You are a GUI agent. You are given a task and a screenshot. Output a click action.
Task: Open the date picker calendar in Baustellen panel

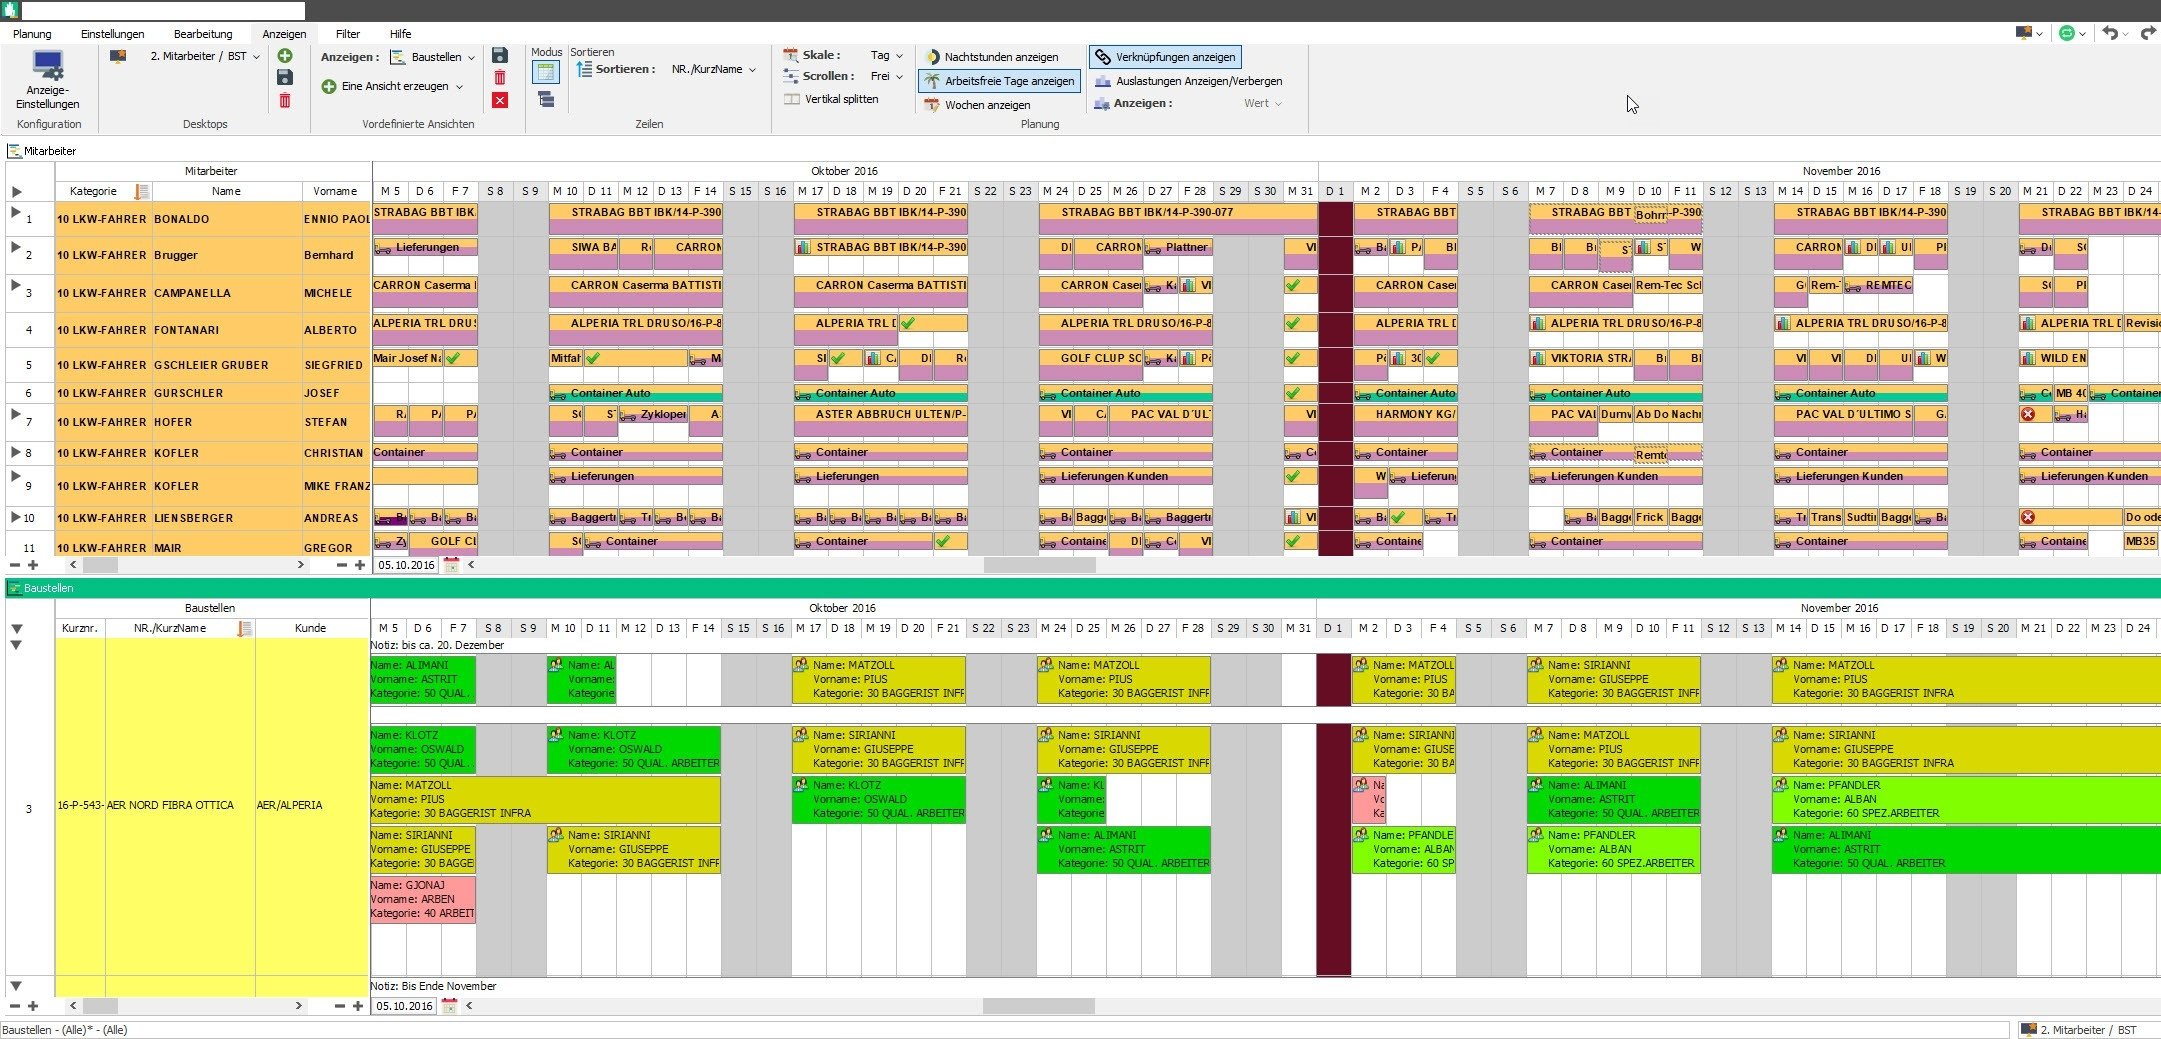449,1006
